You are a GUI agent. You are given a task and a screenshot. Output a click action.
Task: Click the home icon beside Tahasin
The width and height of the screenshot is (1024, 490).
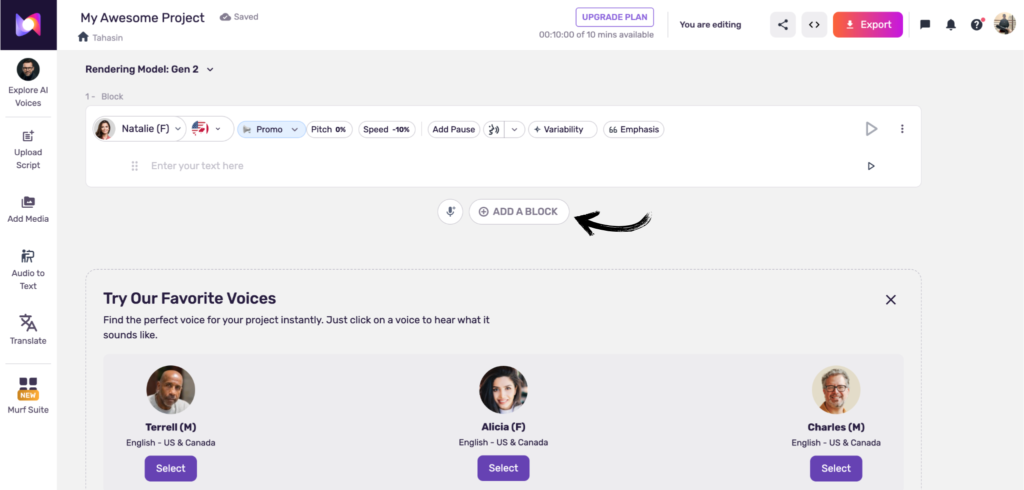[83, 37]
